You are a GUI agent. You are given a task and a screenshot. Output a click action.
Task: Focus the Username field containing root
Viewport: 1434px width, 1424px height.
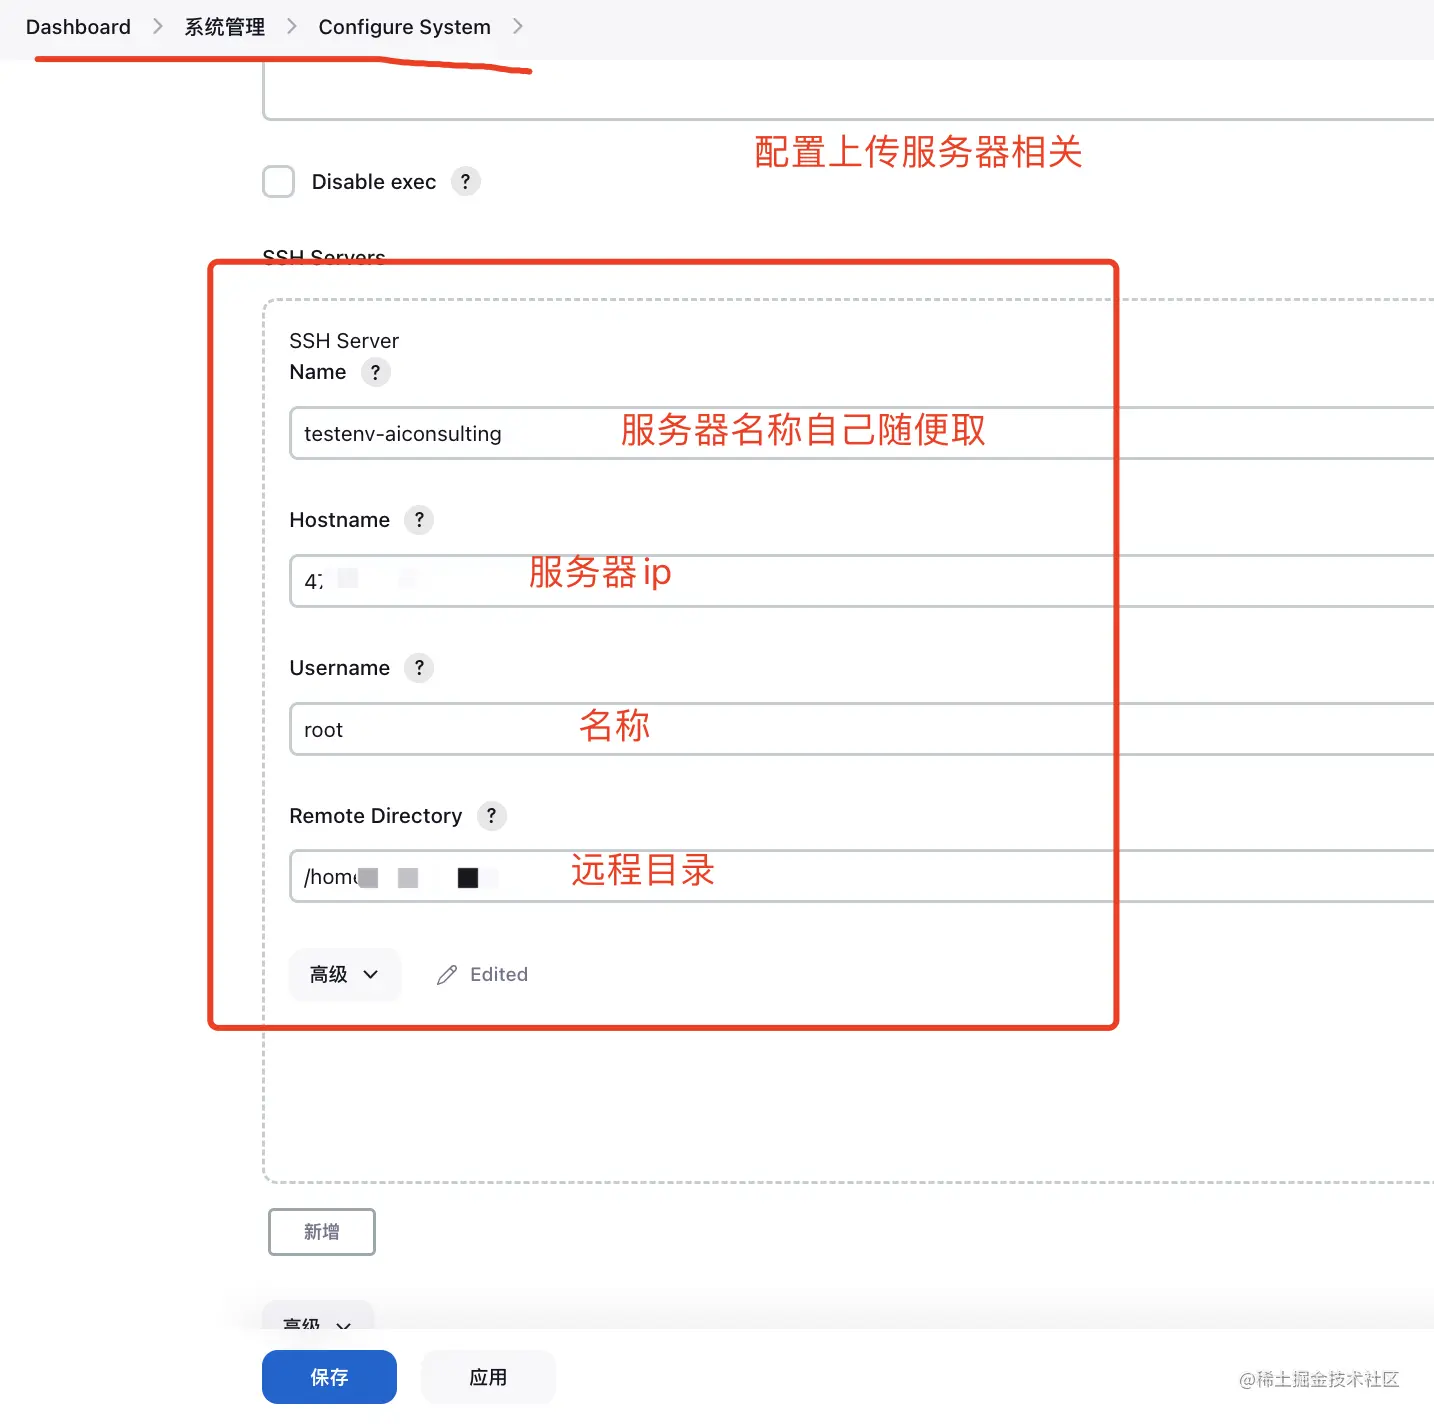tap(861, 729)
